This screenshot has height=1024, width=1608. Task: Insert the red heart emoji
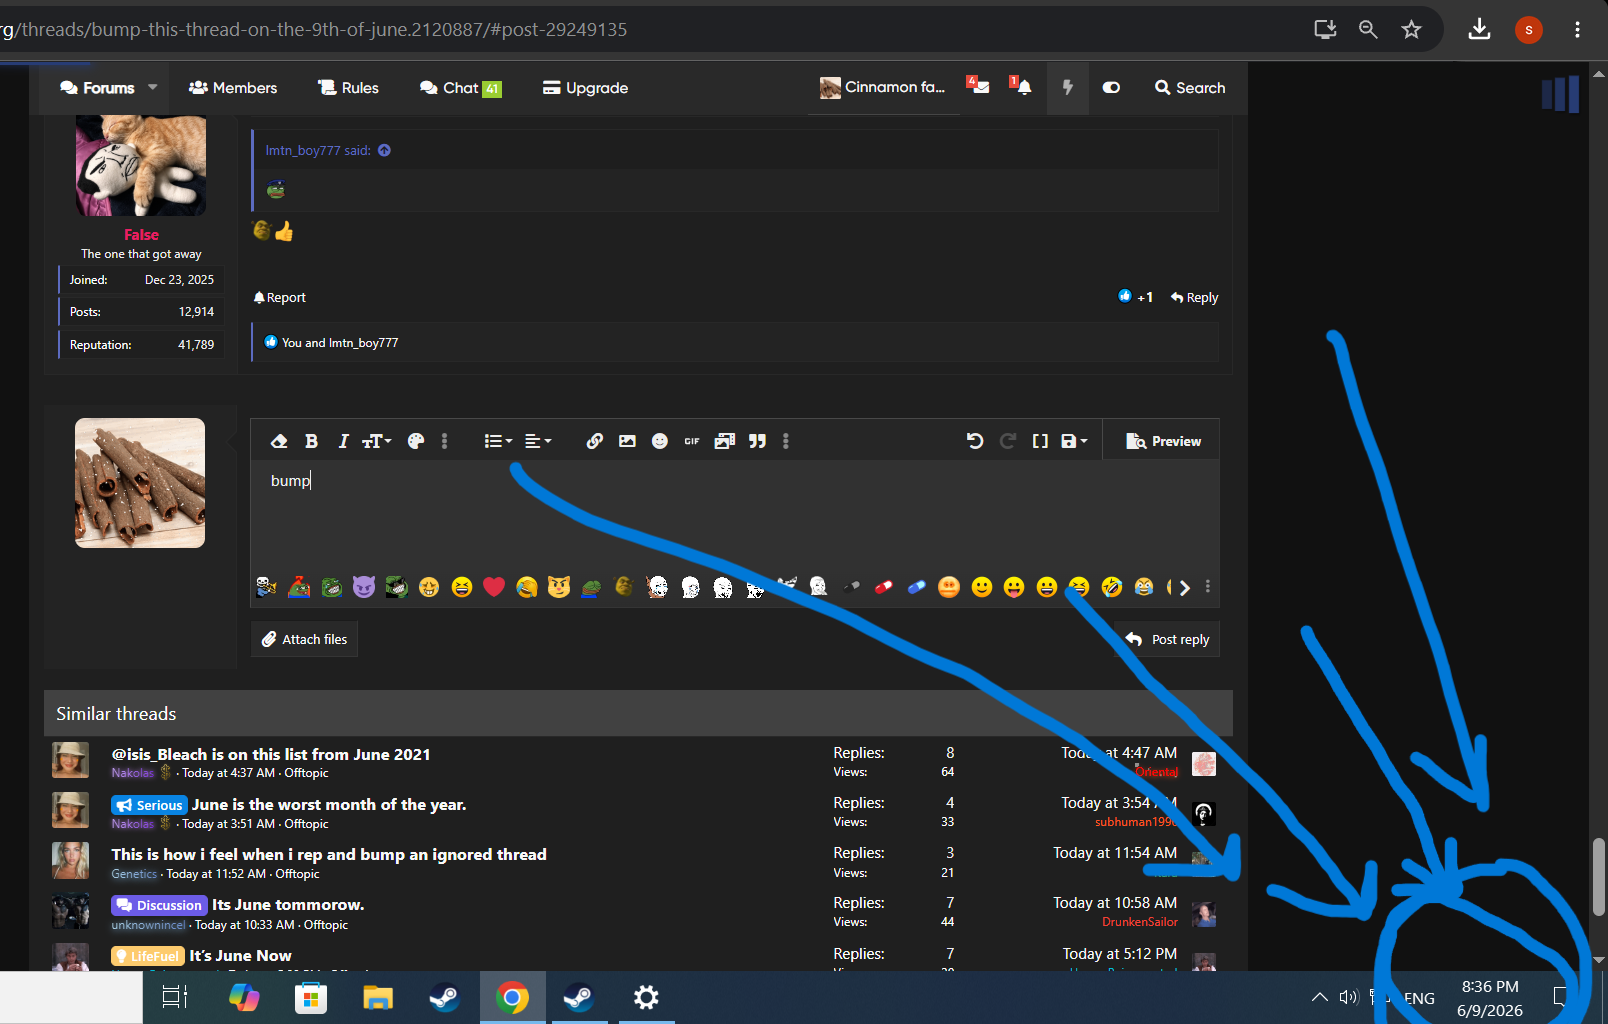pos(494,587)
